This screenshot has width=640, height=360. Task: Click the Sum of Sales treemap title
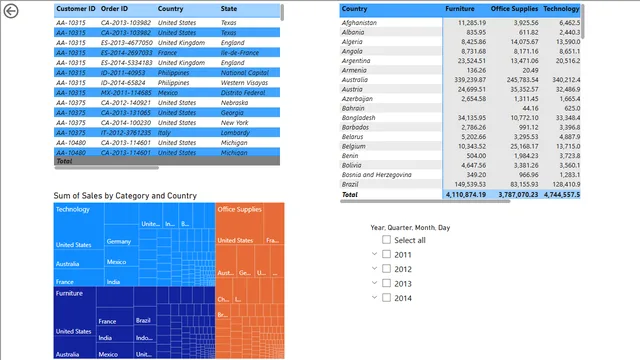click(125, 196)
